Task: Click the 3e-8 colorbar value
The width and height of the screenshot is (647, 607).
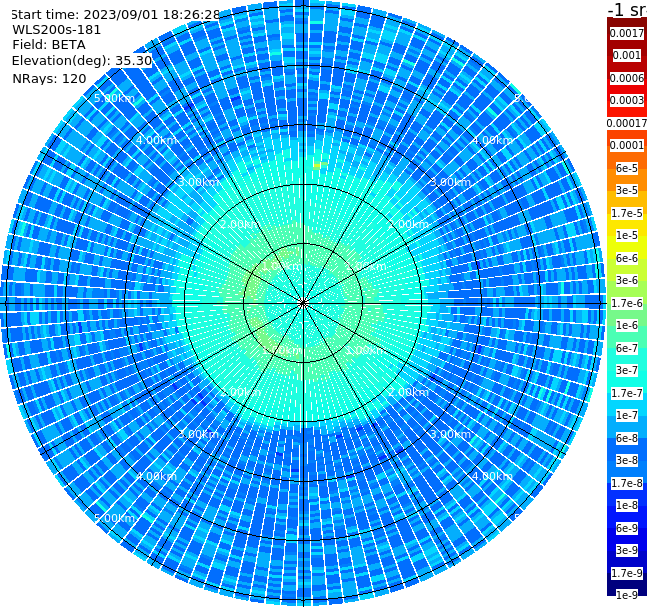Action: point(627,460)
